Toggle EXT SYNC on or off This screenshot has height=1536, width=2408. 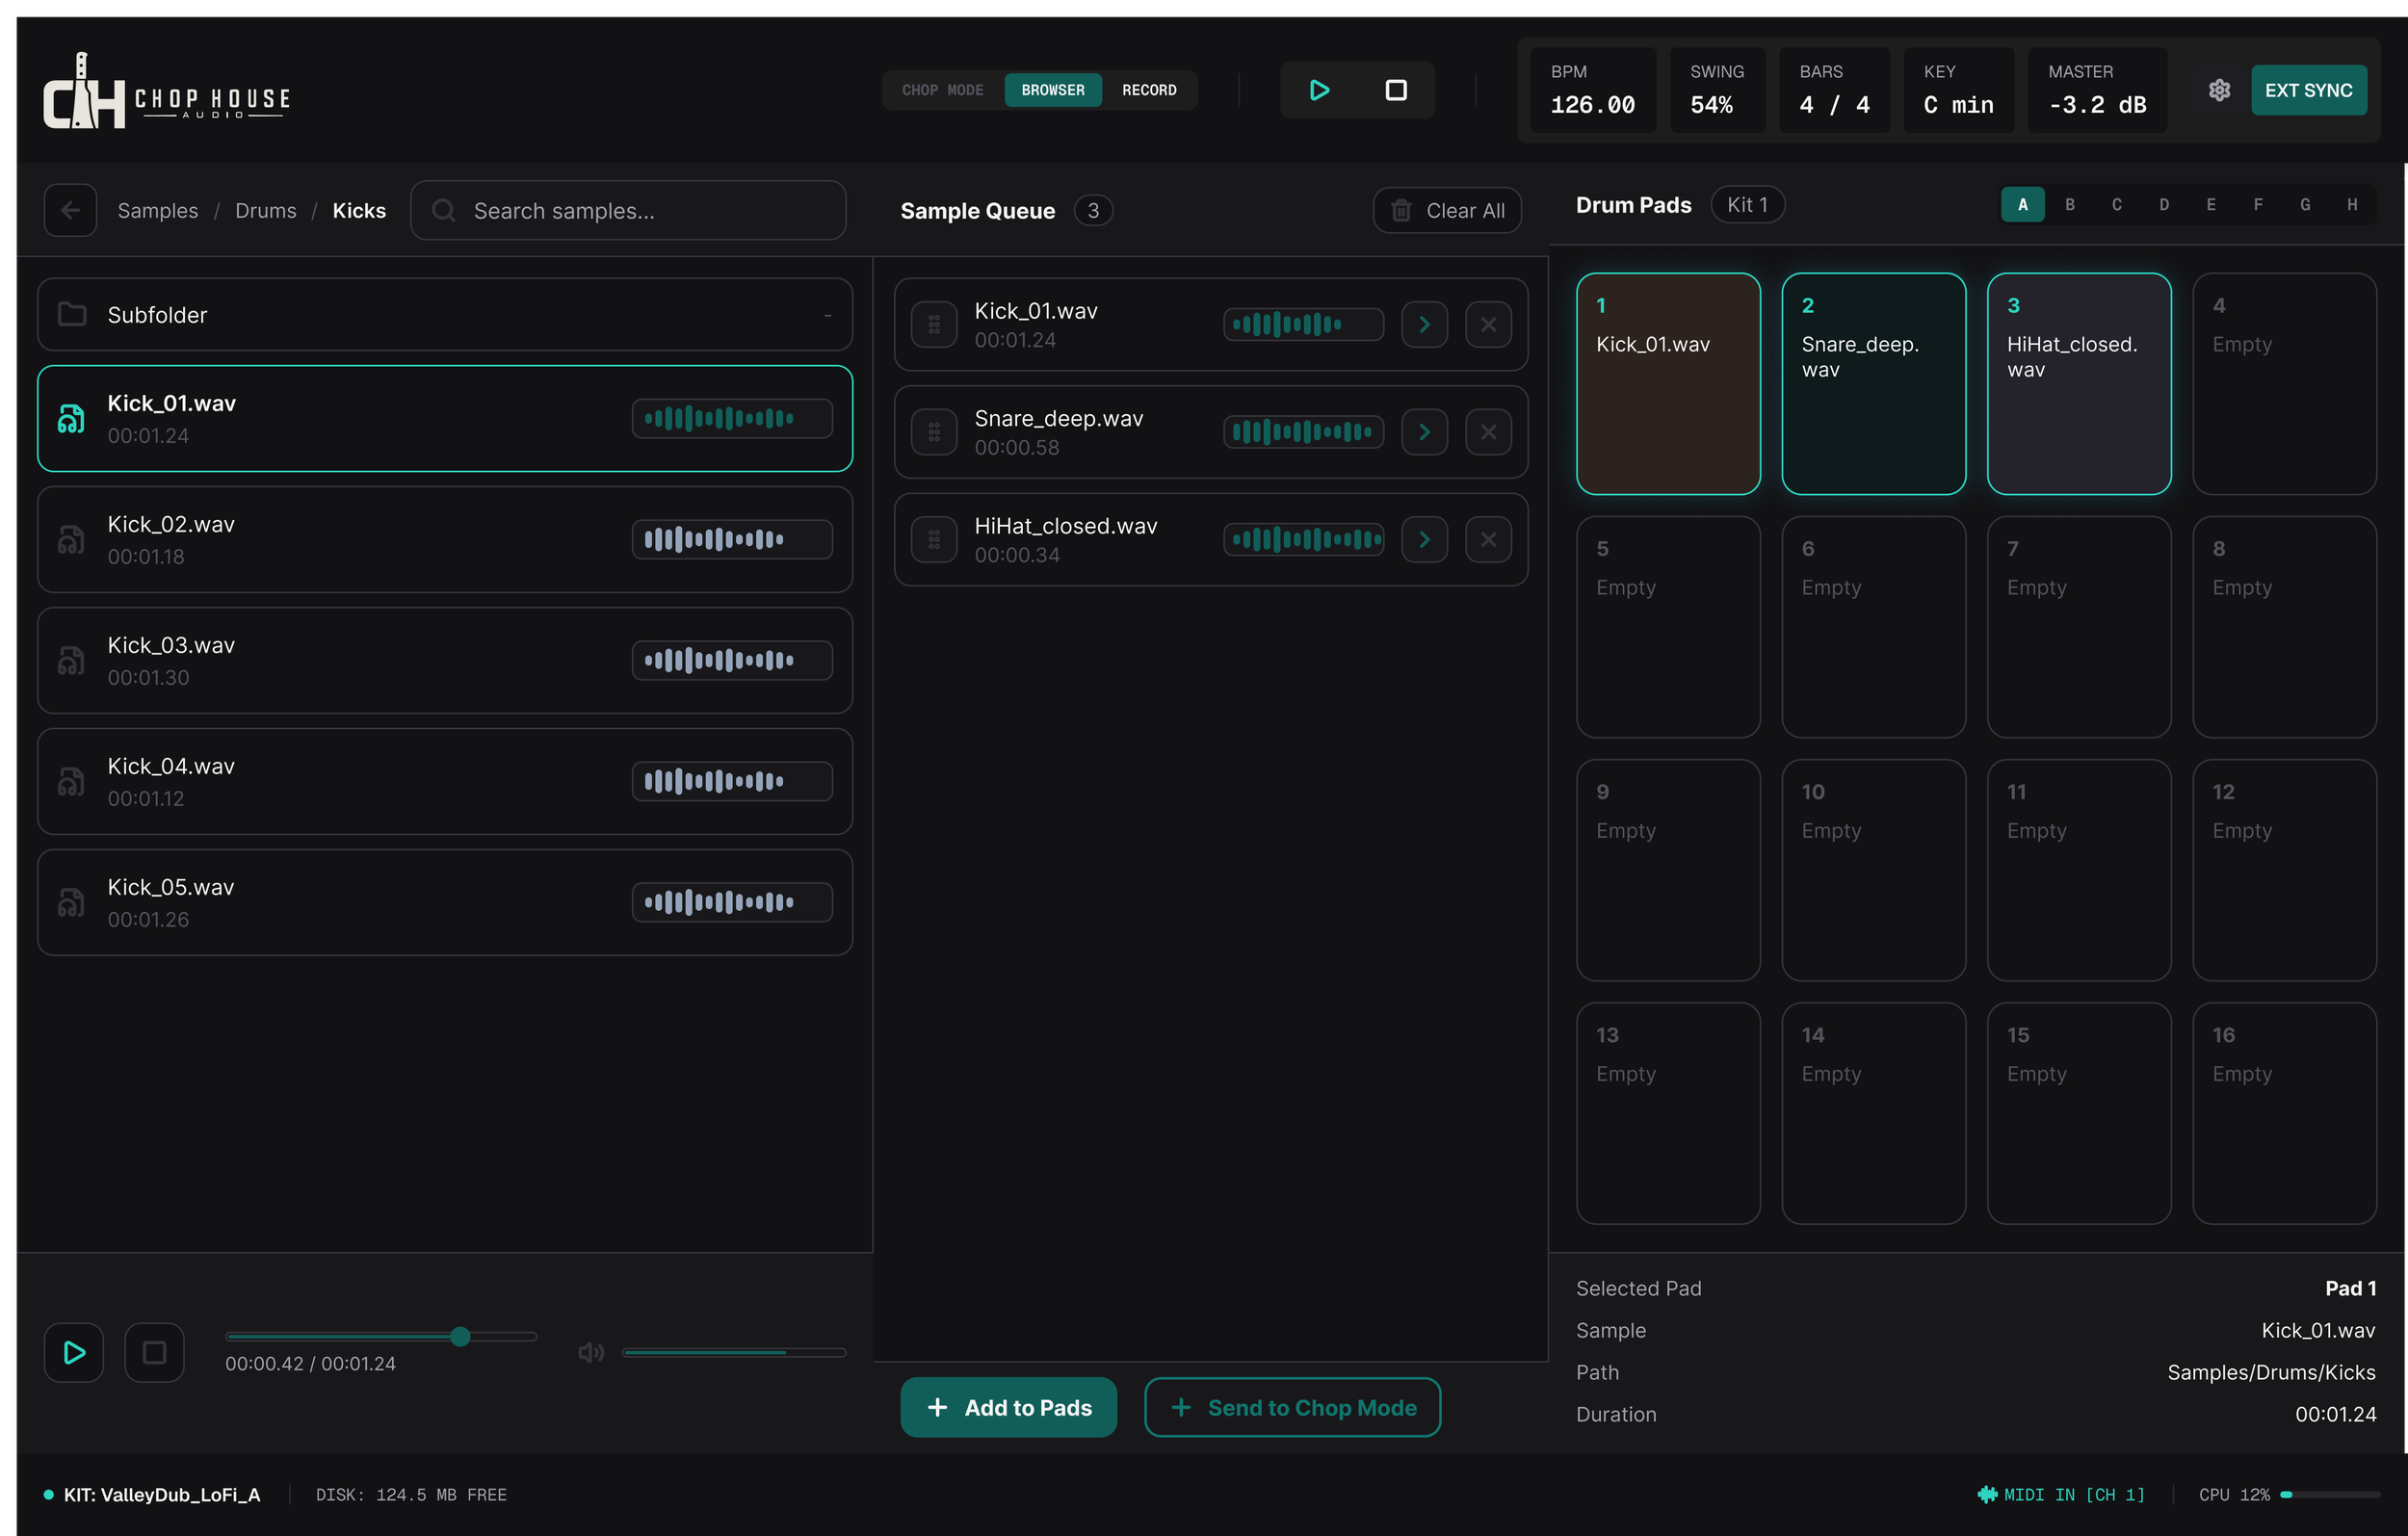coord(2308,90)
